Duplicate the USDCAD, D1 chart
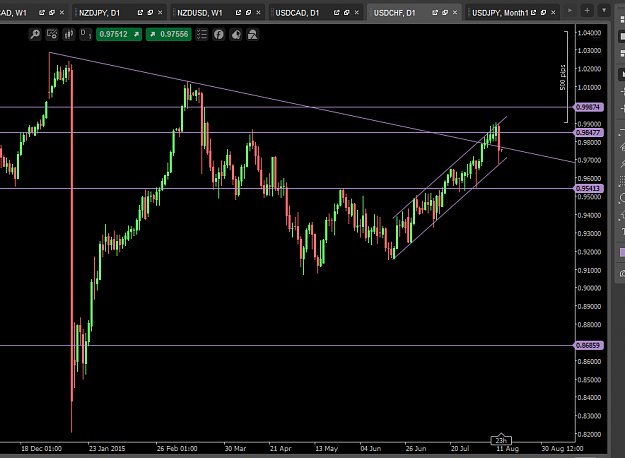 pyautogui.click(x=346, y=13)
